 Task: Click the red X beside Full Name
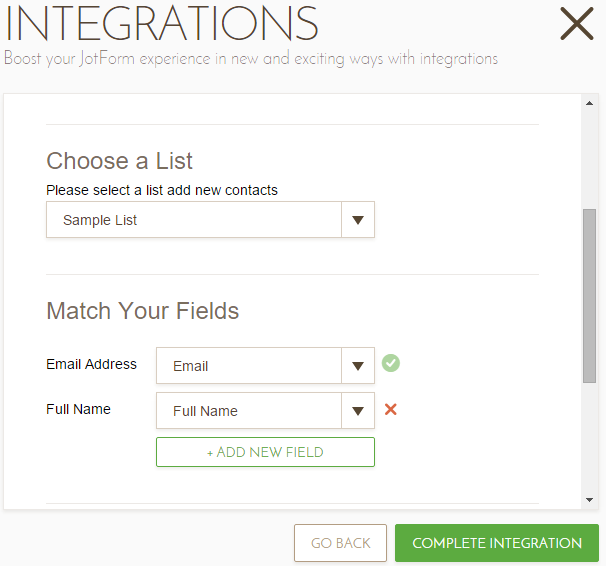(x=391, y=409)
